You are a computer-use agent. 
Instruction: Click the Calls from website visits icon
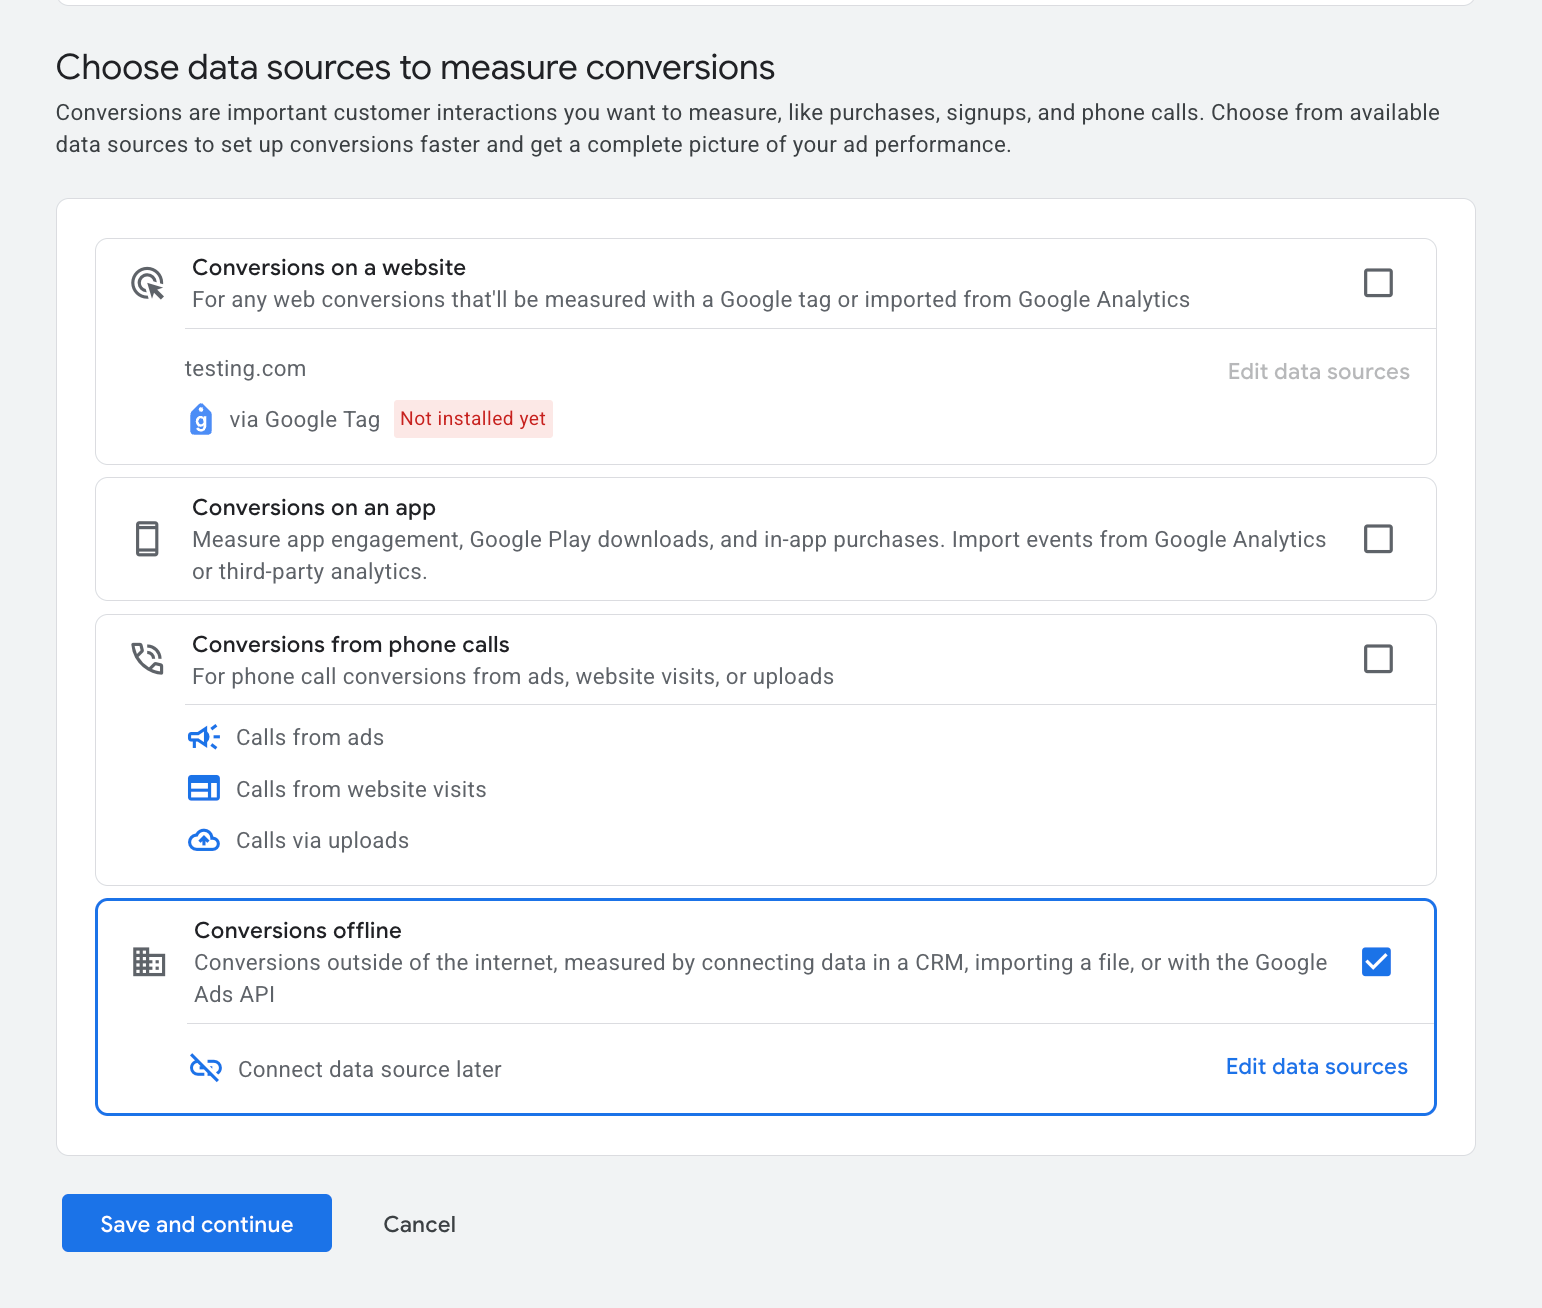204,789
